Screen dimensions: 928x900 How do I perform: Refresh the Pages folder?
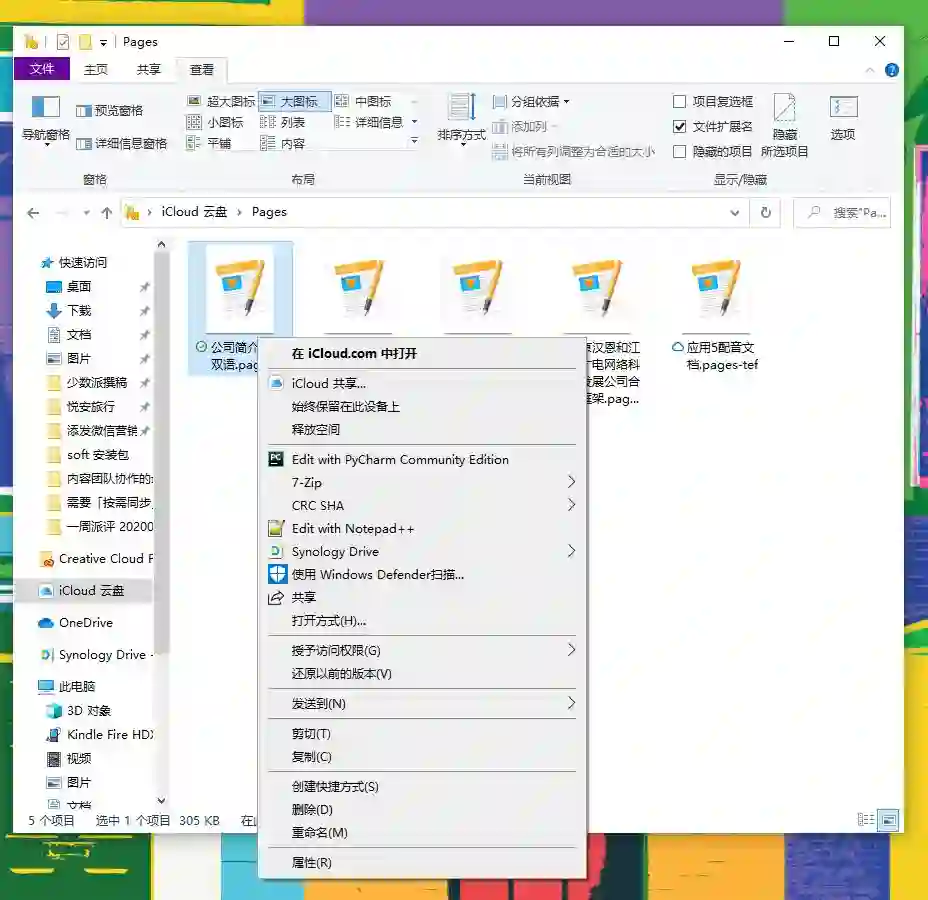(765, 212)
